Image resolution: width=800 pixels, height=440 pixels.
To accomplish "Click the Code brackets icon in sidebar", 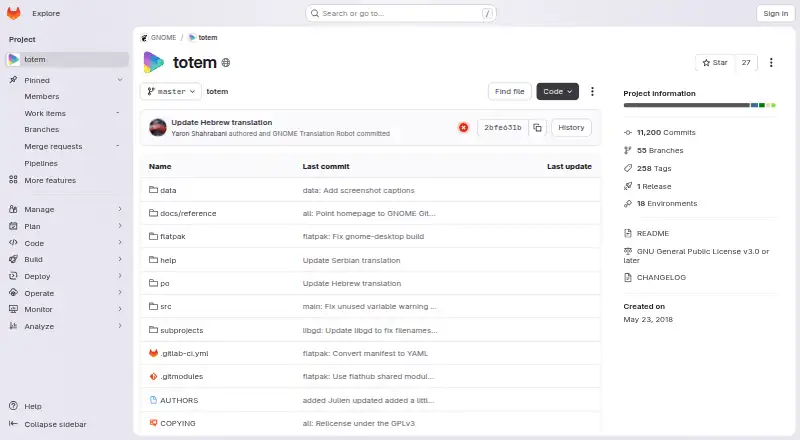I will tap(13, 243).
